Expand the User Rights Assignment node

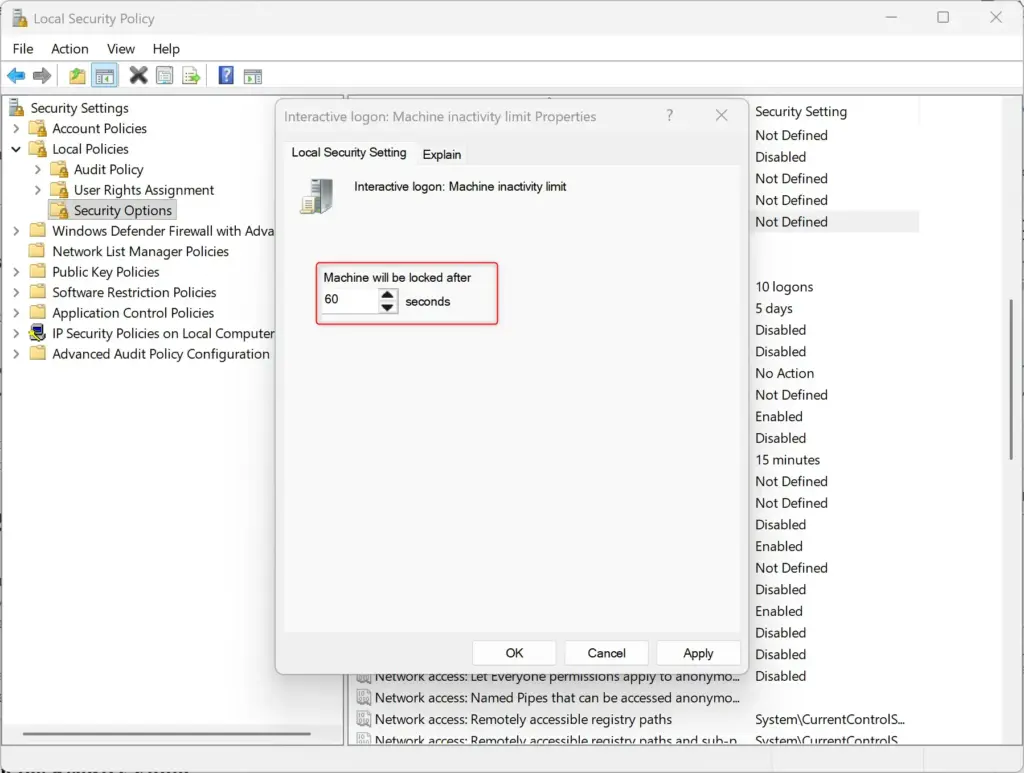point(37,190)
